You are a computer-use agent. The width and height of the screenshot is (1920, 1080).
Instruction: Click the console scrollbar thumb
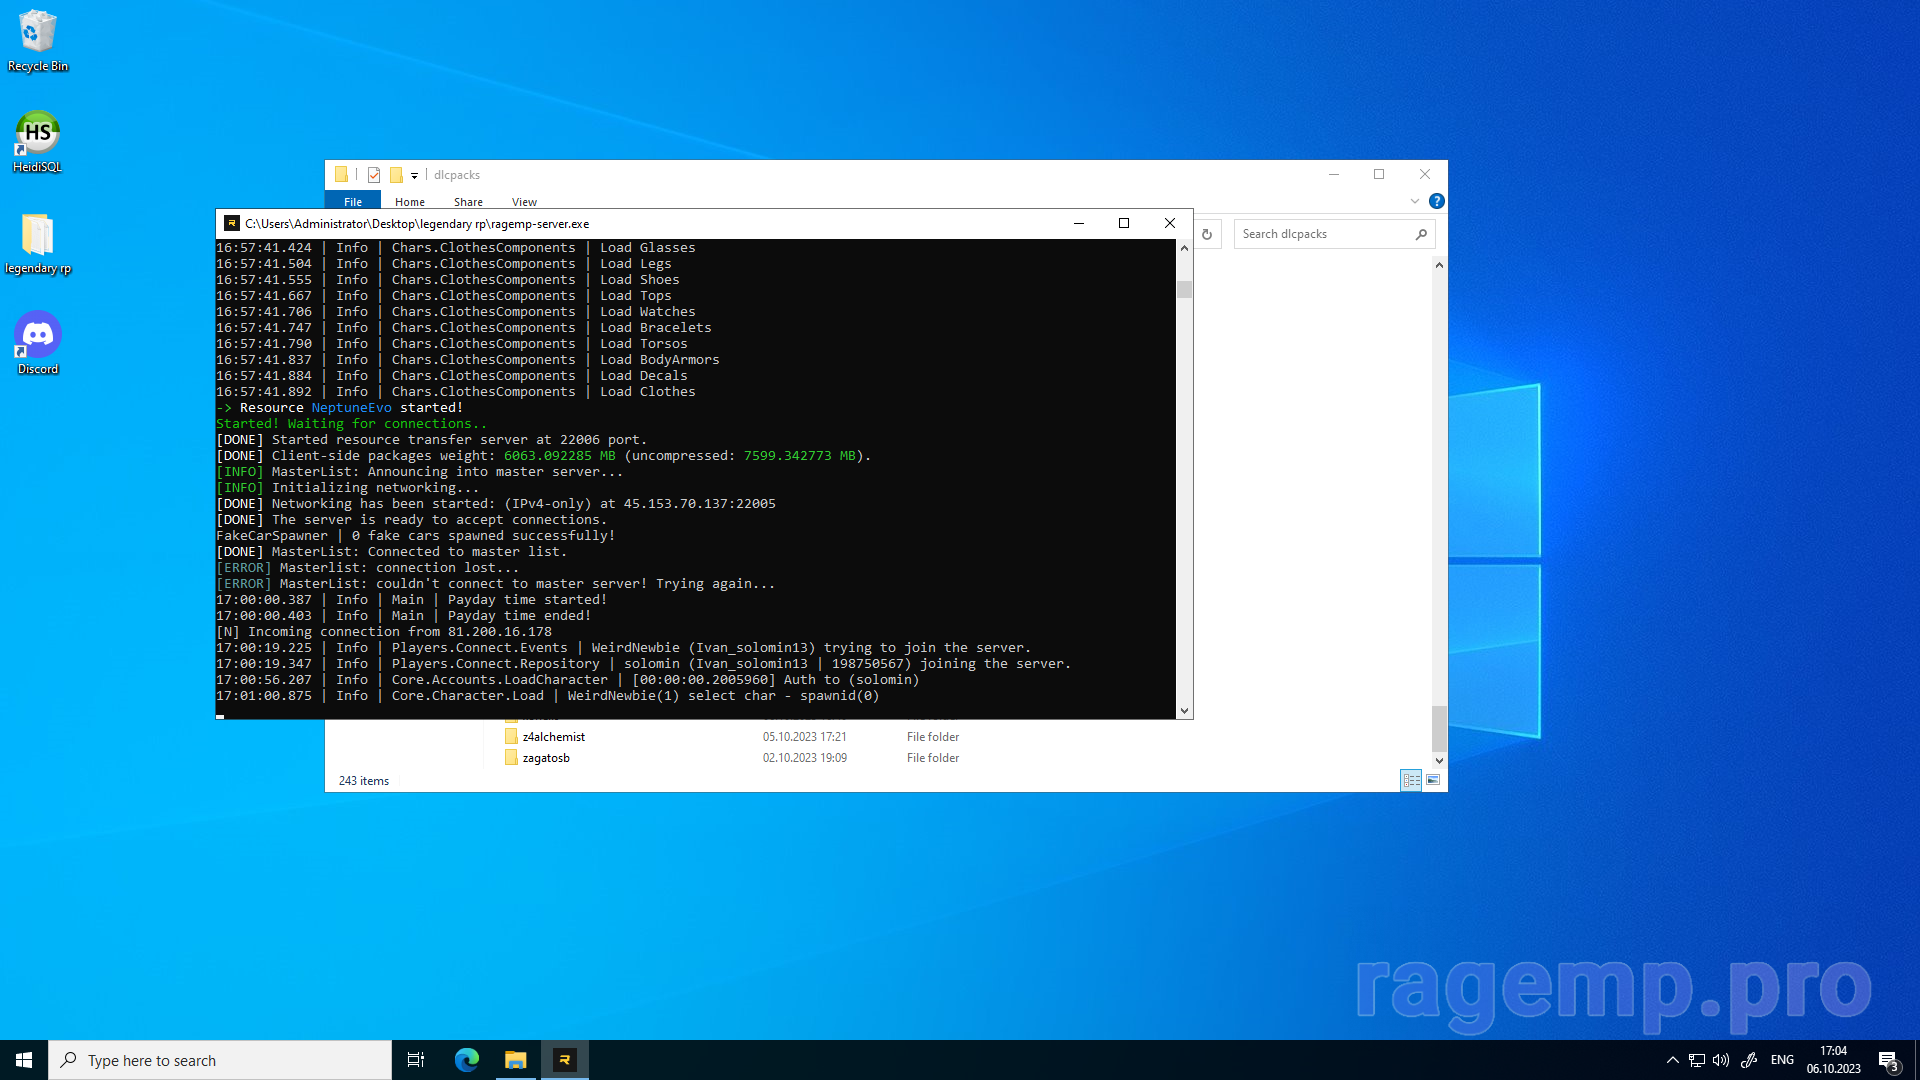(1184, 289)
